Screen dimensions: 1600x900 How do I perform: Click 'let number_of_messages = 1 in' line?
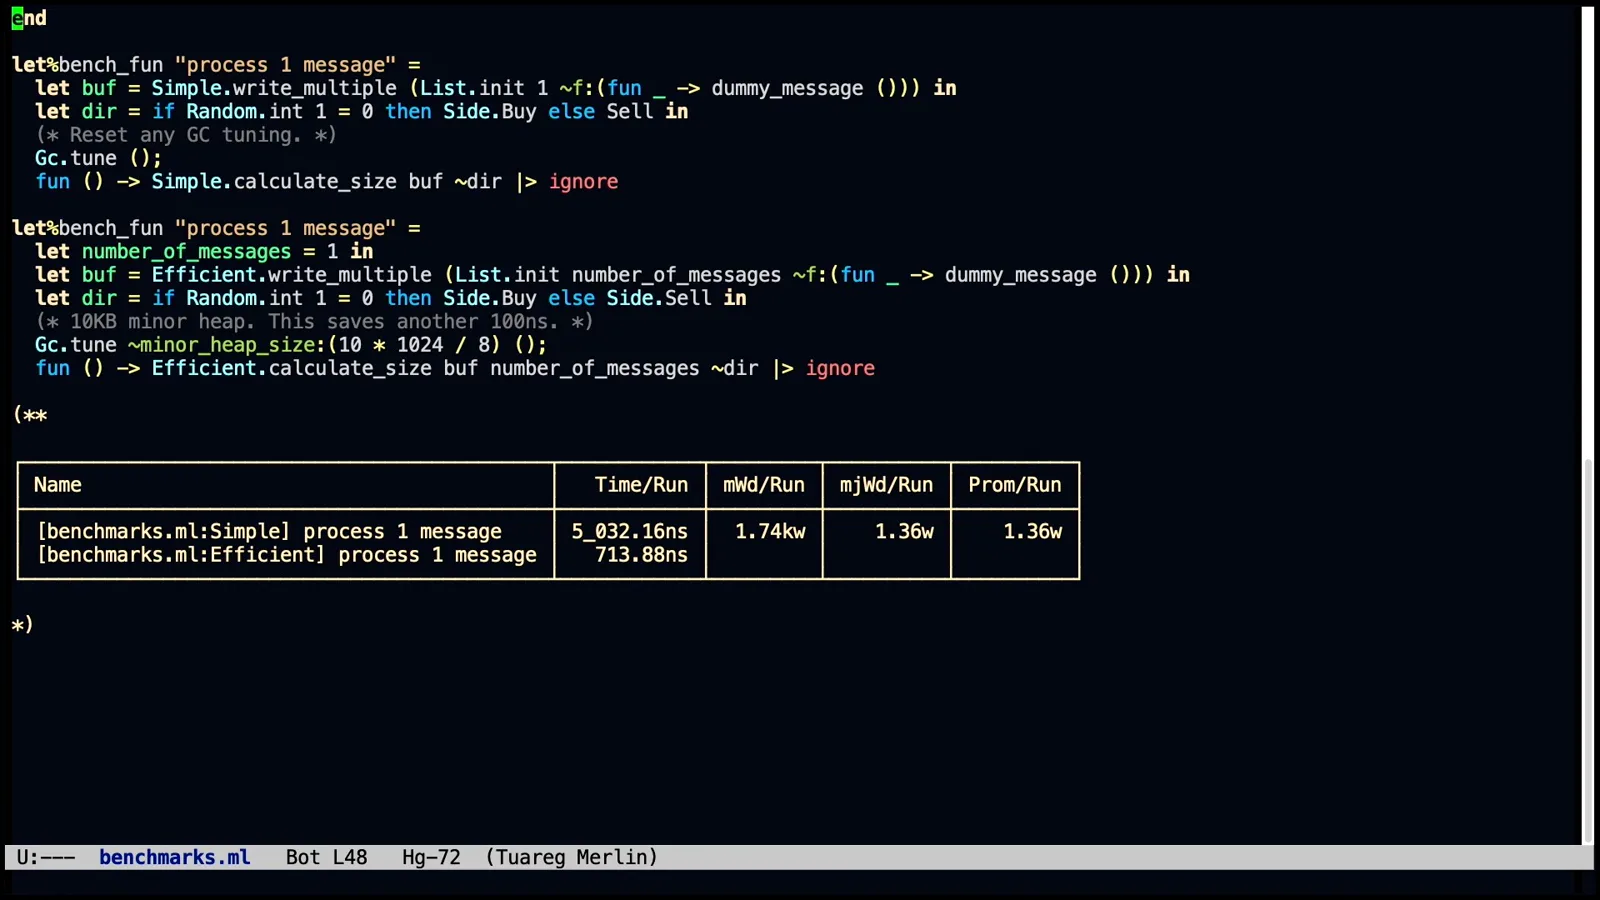click(204, 251)
